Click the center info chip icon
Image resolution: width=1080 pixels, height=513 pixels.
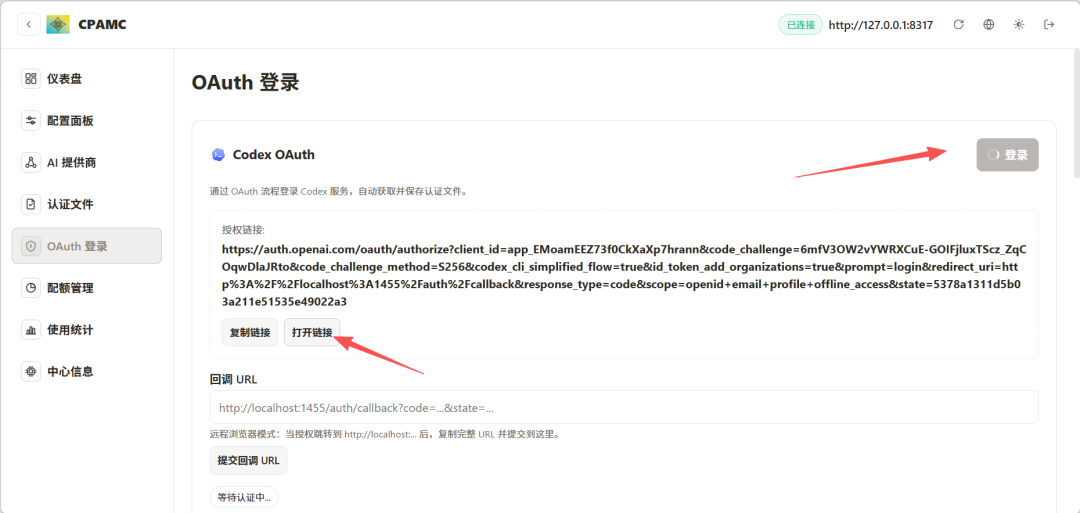pyautogui.click(x=30, y=372)
